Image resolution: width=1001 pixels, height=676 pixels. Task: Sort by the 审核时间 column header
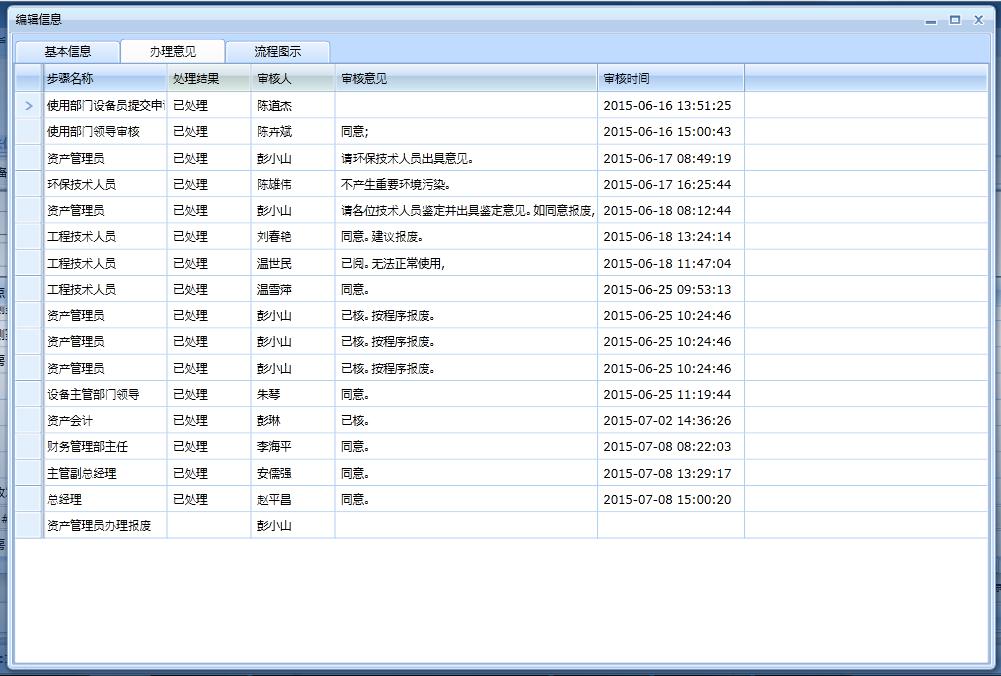point(670,78)
